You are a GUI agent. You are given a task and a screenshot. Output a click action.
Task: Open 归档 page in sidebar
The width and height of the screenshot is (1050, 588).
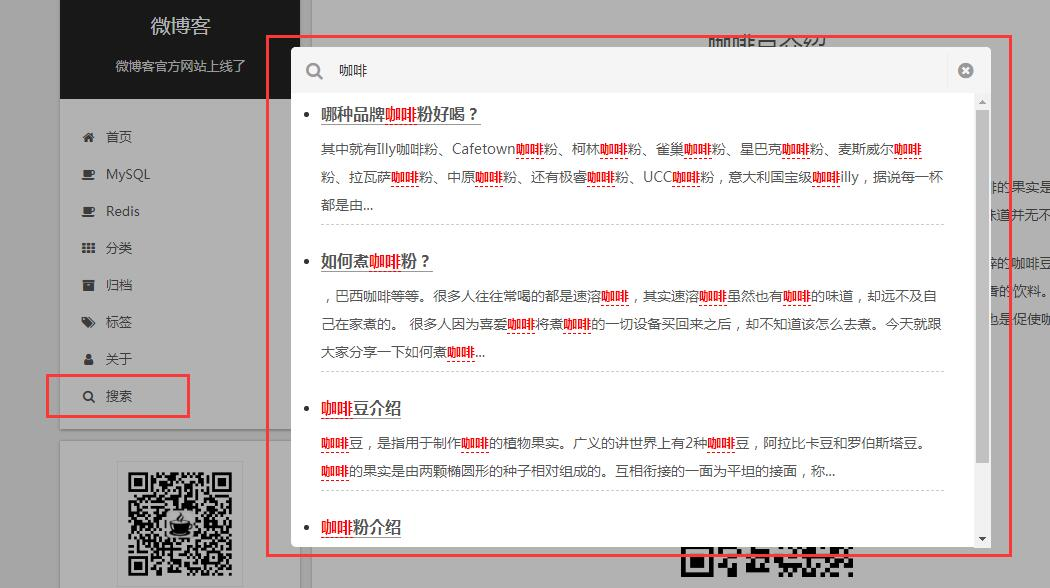[119, 285]
